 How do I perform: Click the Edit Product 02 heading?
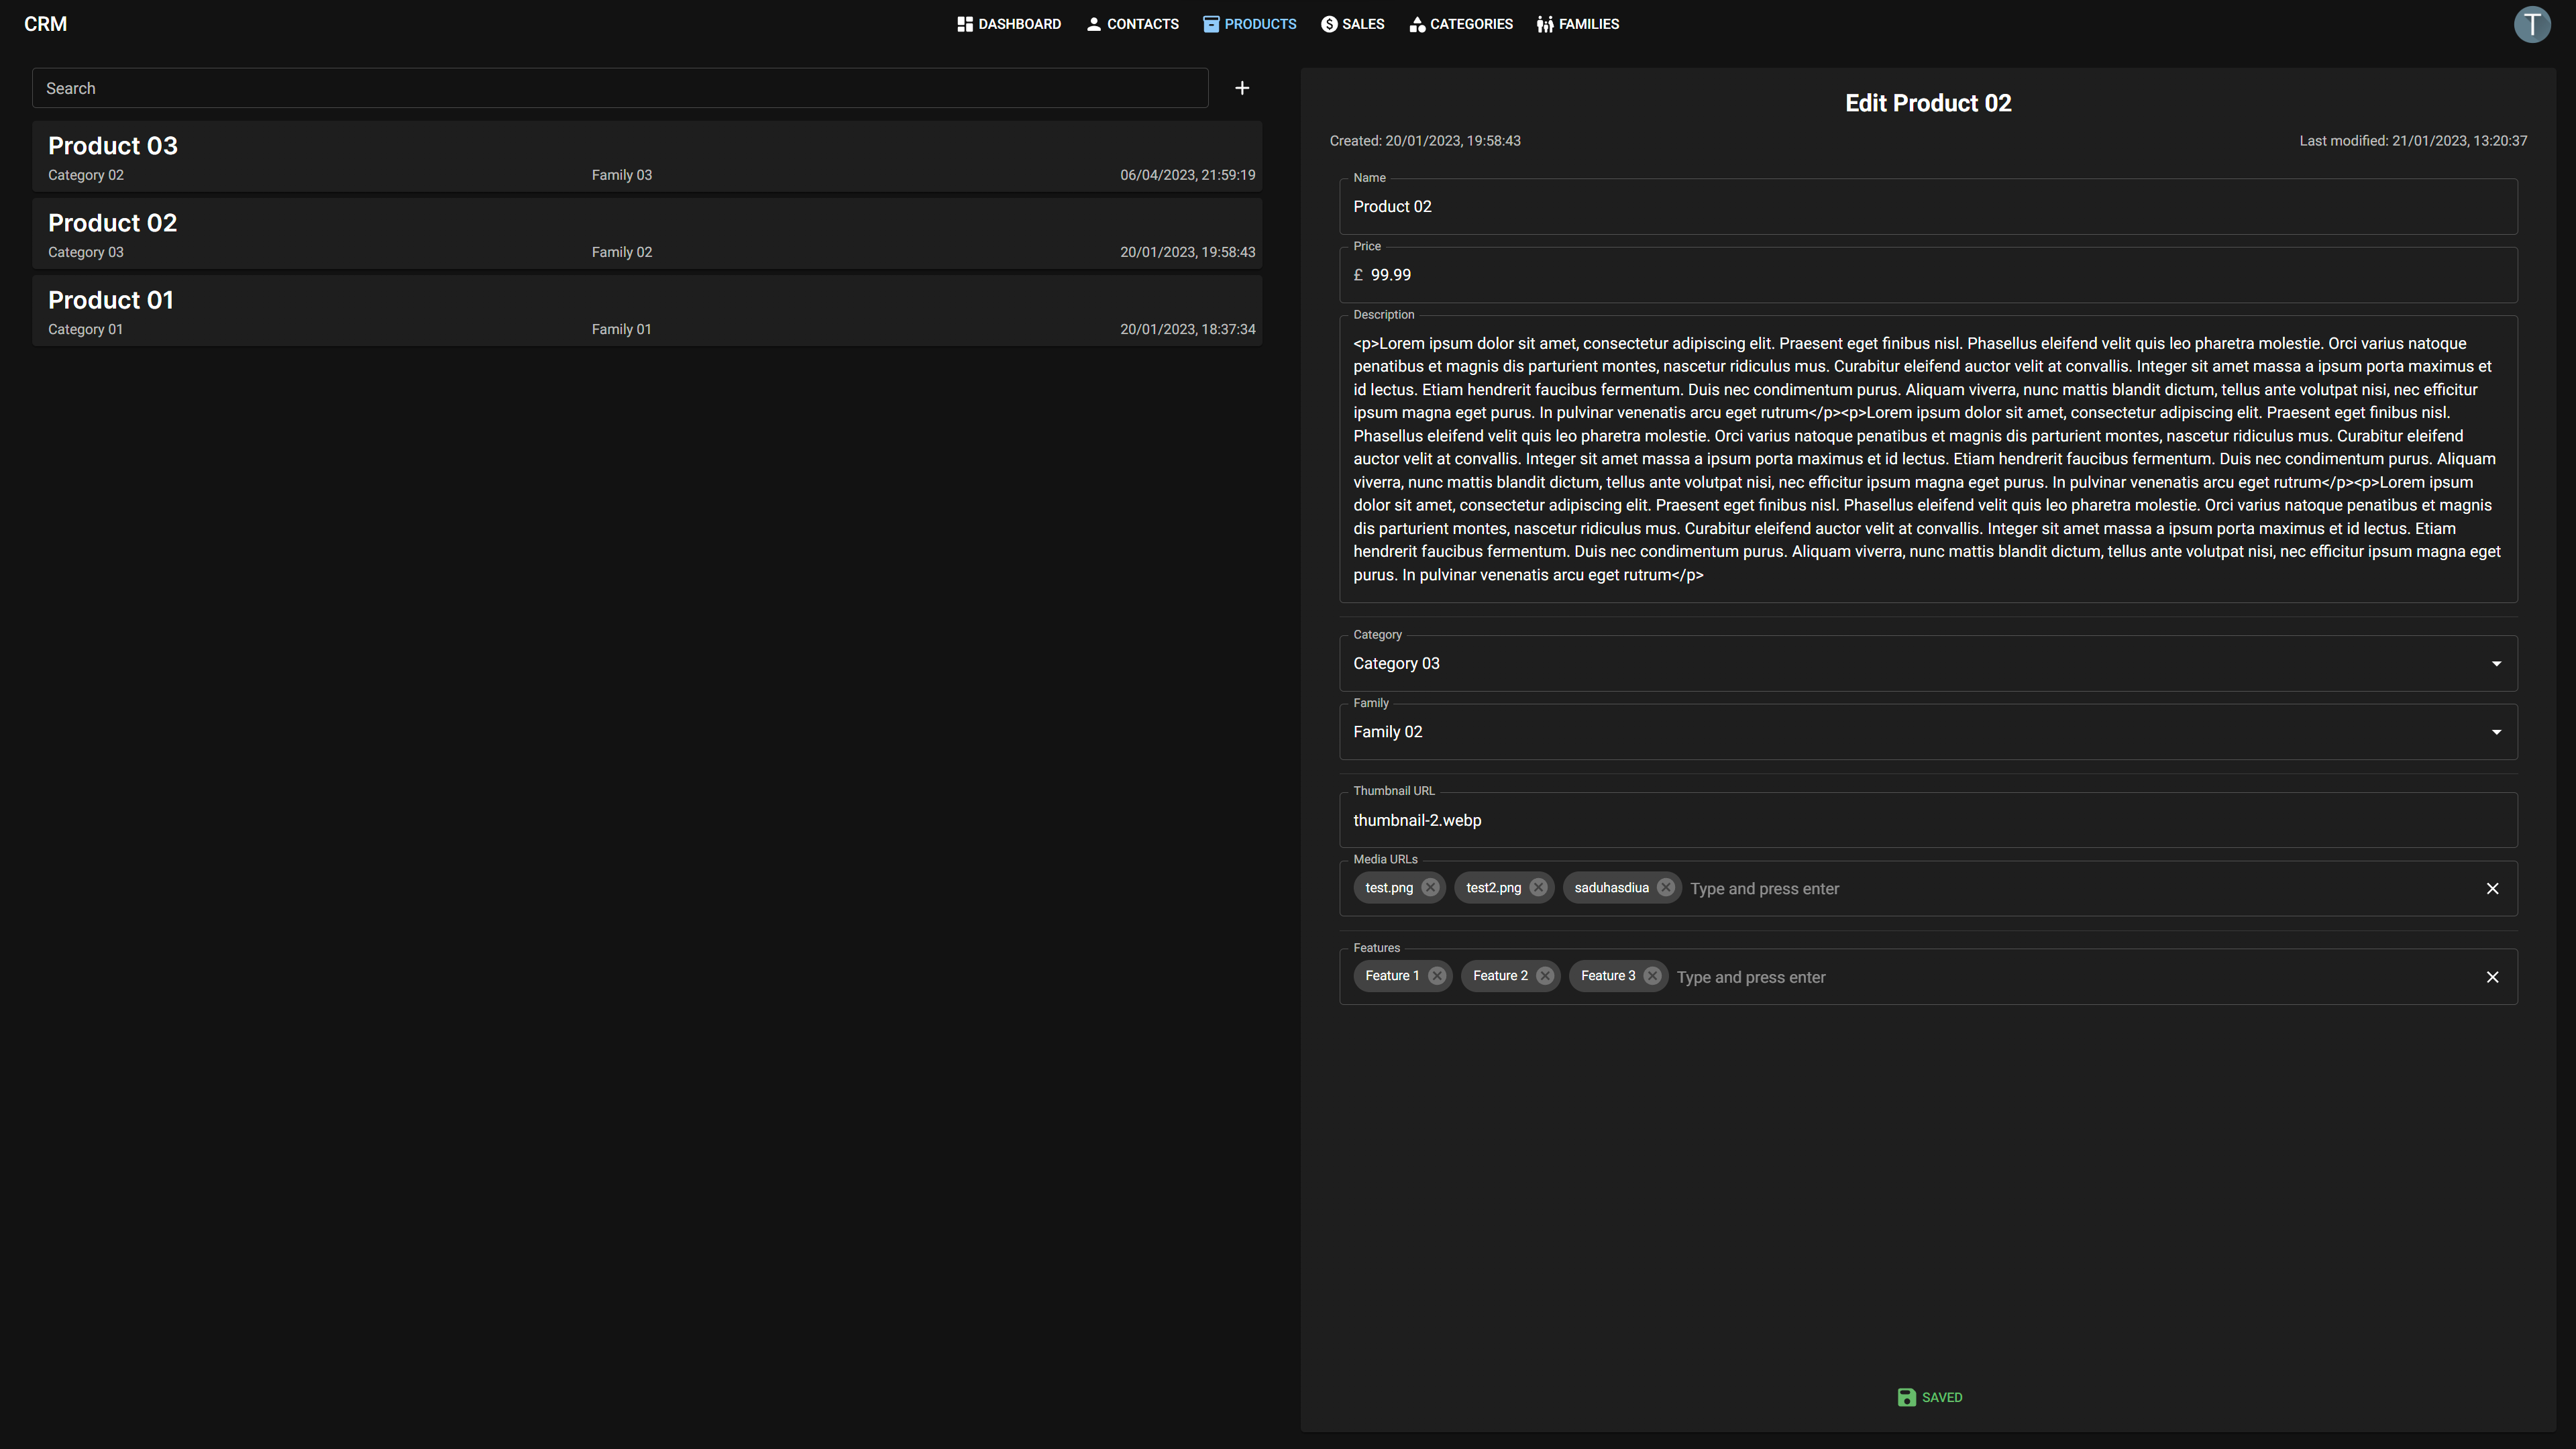coord(1928,103)
